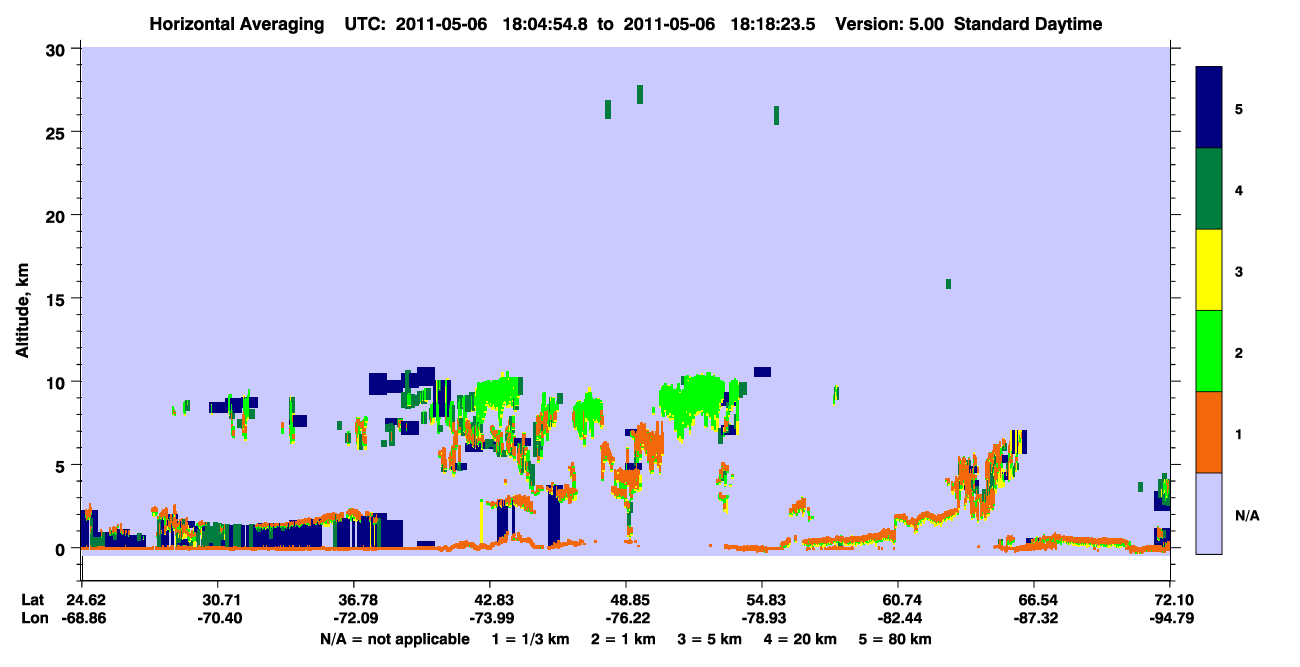Click longitude value -82.44
Image resolution: width=1300 pixels, height=667 pixels.
pos(898,619)
